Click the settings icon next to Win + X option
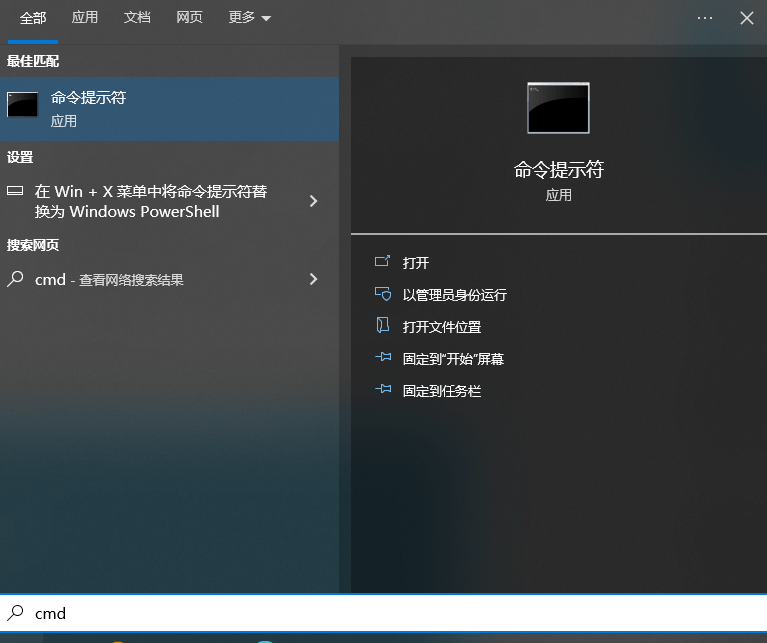This screenshot has height=643, width=767. click(x=16, y=191)
